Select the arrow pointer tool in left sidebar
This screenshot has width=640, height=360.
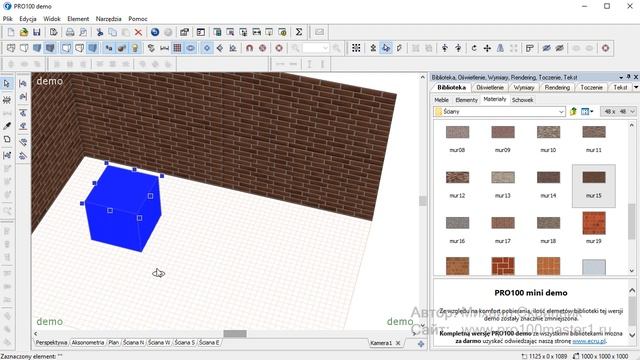(7, 84)
